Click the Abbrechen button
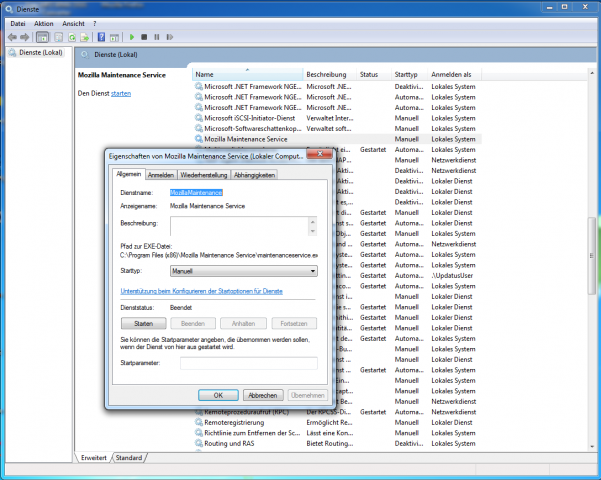601x480 pixels. tap(263, 395)
